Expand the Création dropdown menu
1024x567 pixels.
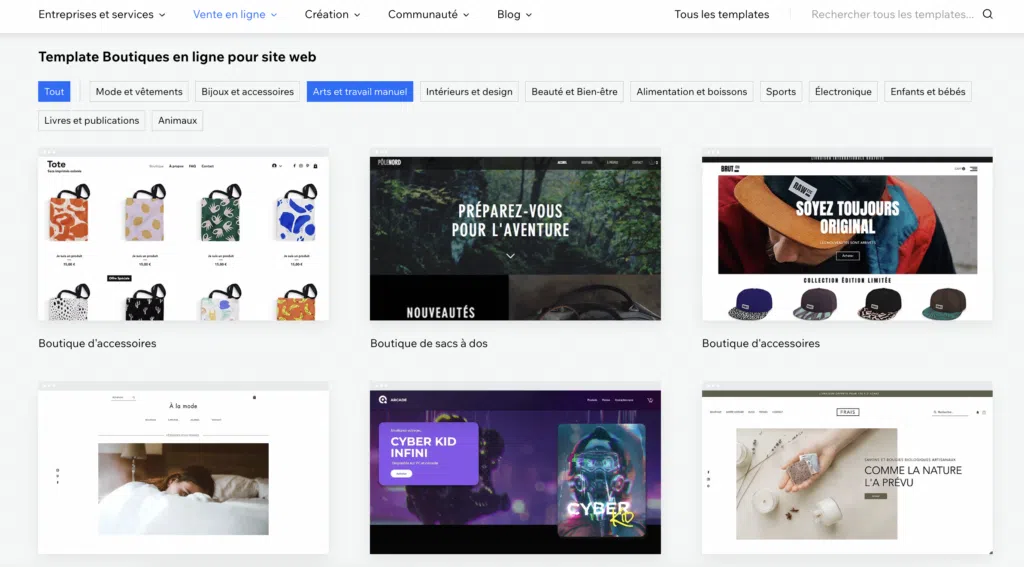click(334, 15)
